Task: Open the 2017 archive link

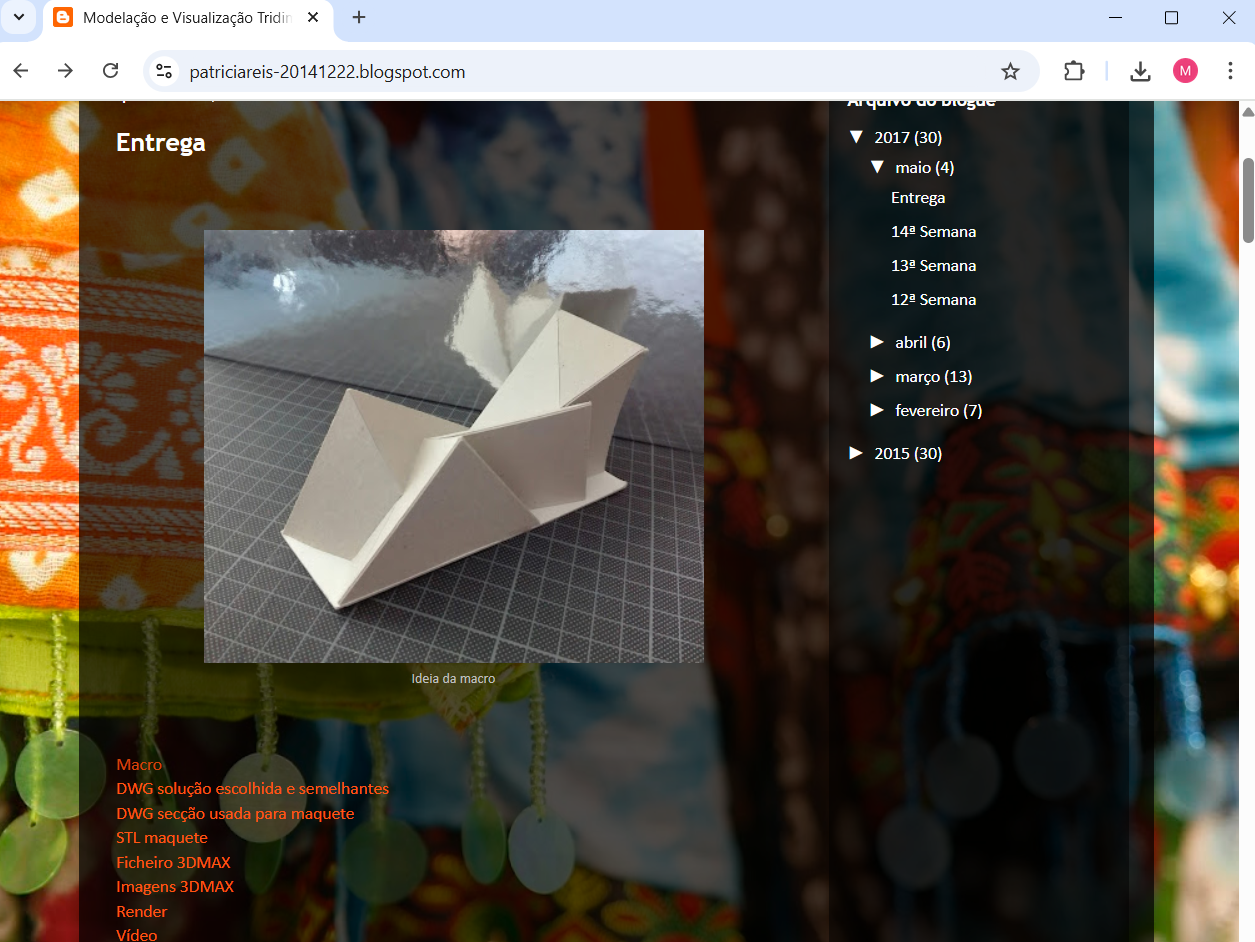Action: (892, 138)
